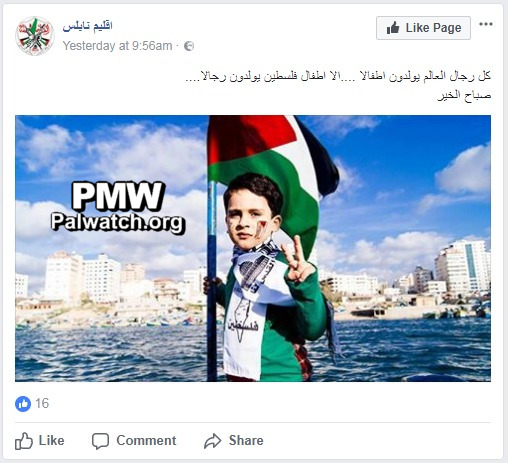This screenshot has width=508, height=463.
Task: Click the Share label
Action: click(246, 440)
